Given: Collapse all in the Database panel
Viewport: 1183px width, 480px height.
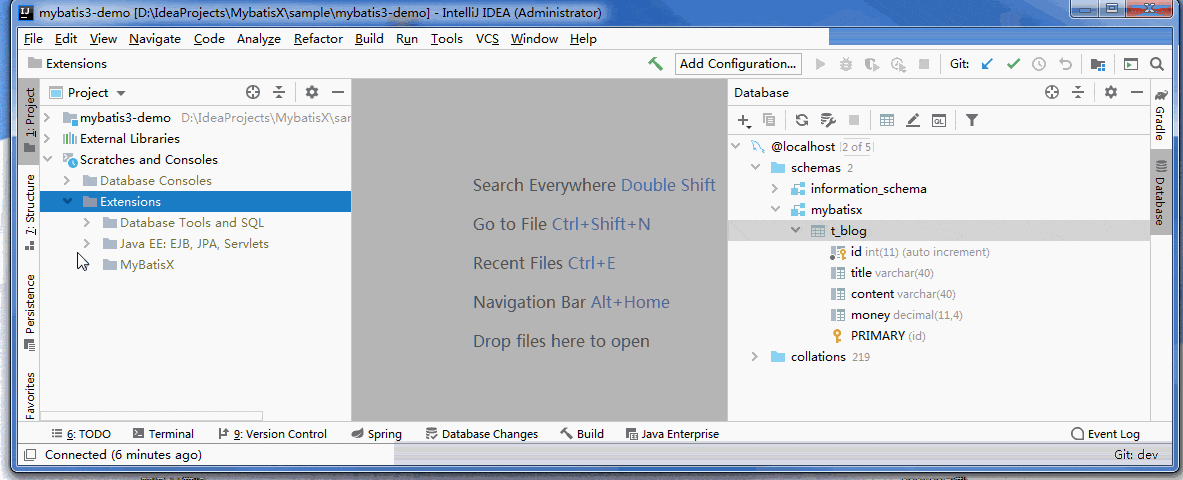Looking at the screenshot, I should [x=1077, y=92].
